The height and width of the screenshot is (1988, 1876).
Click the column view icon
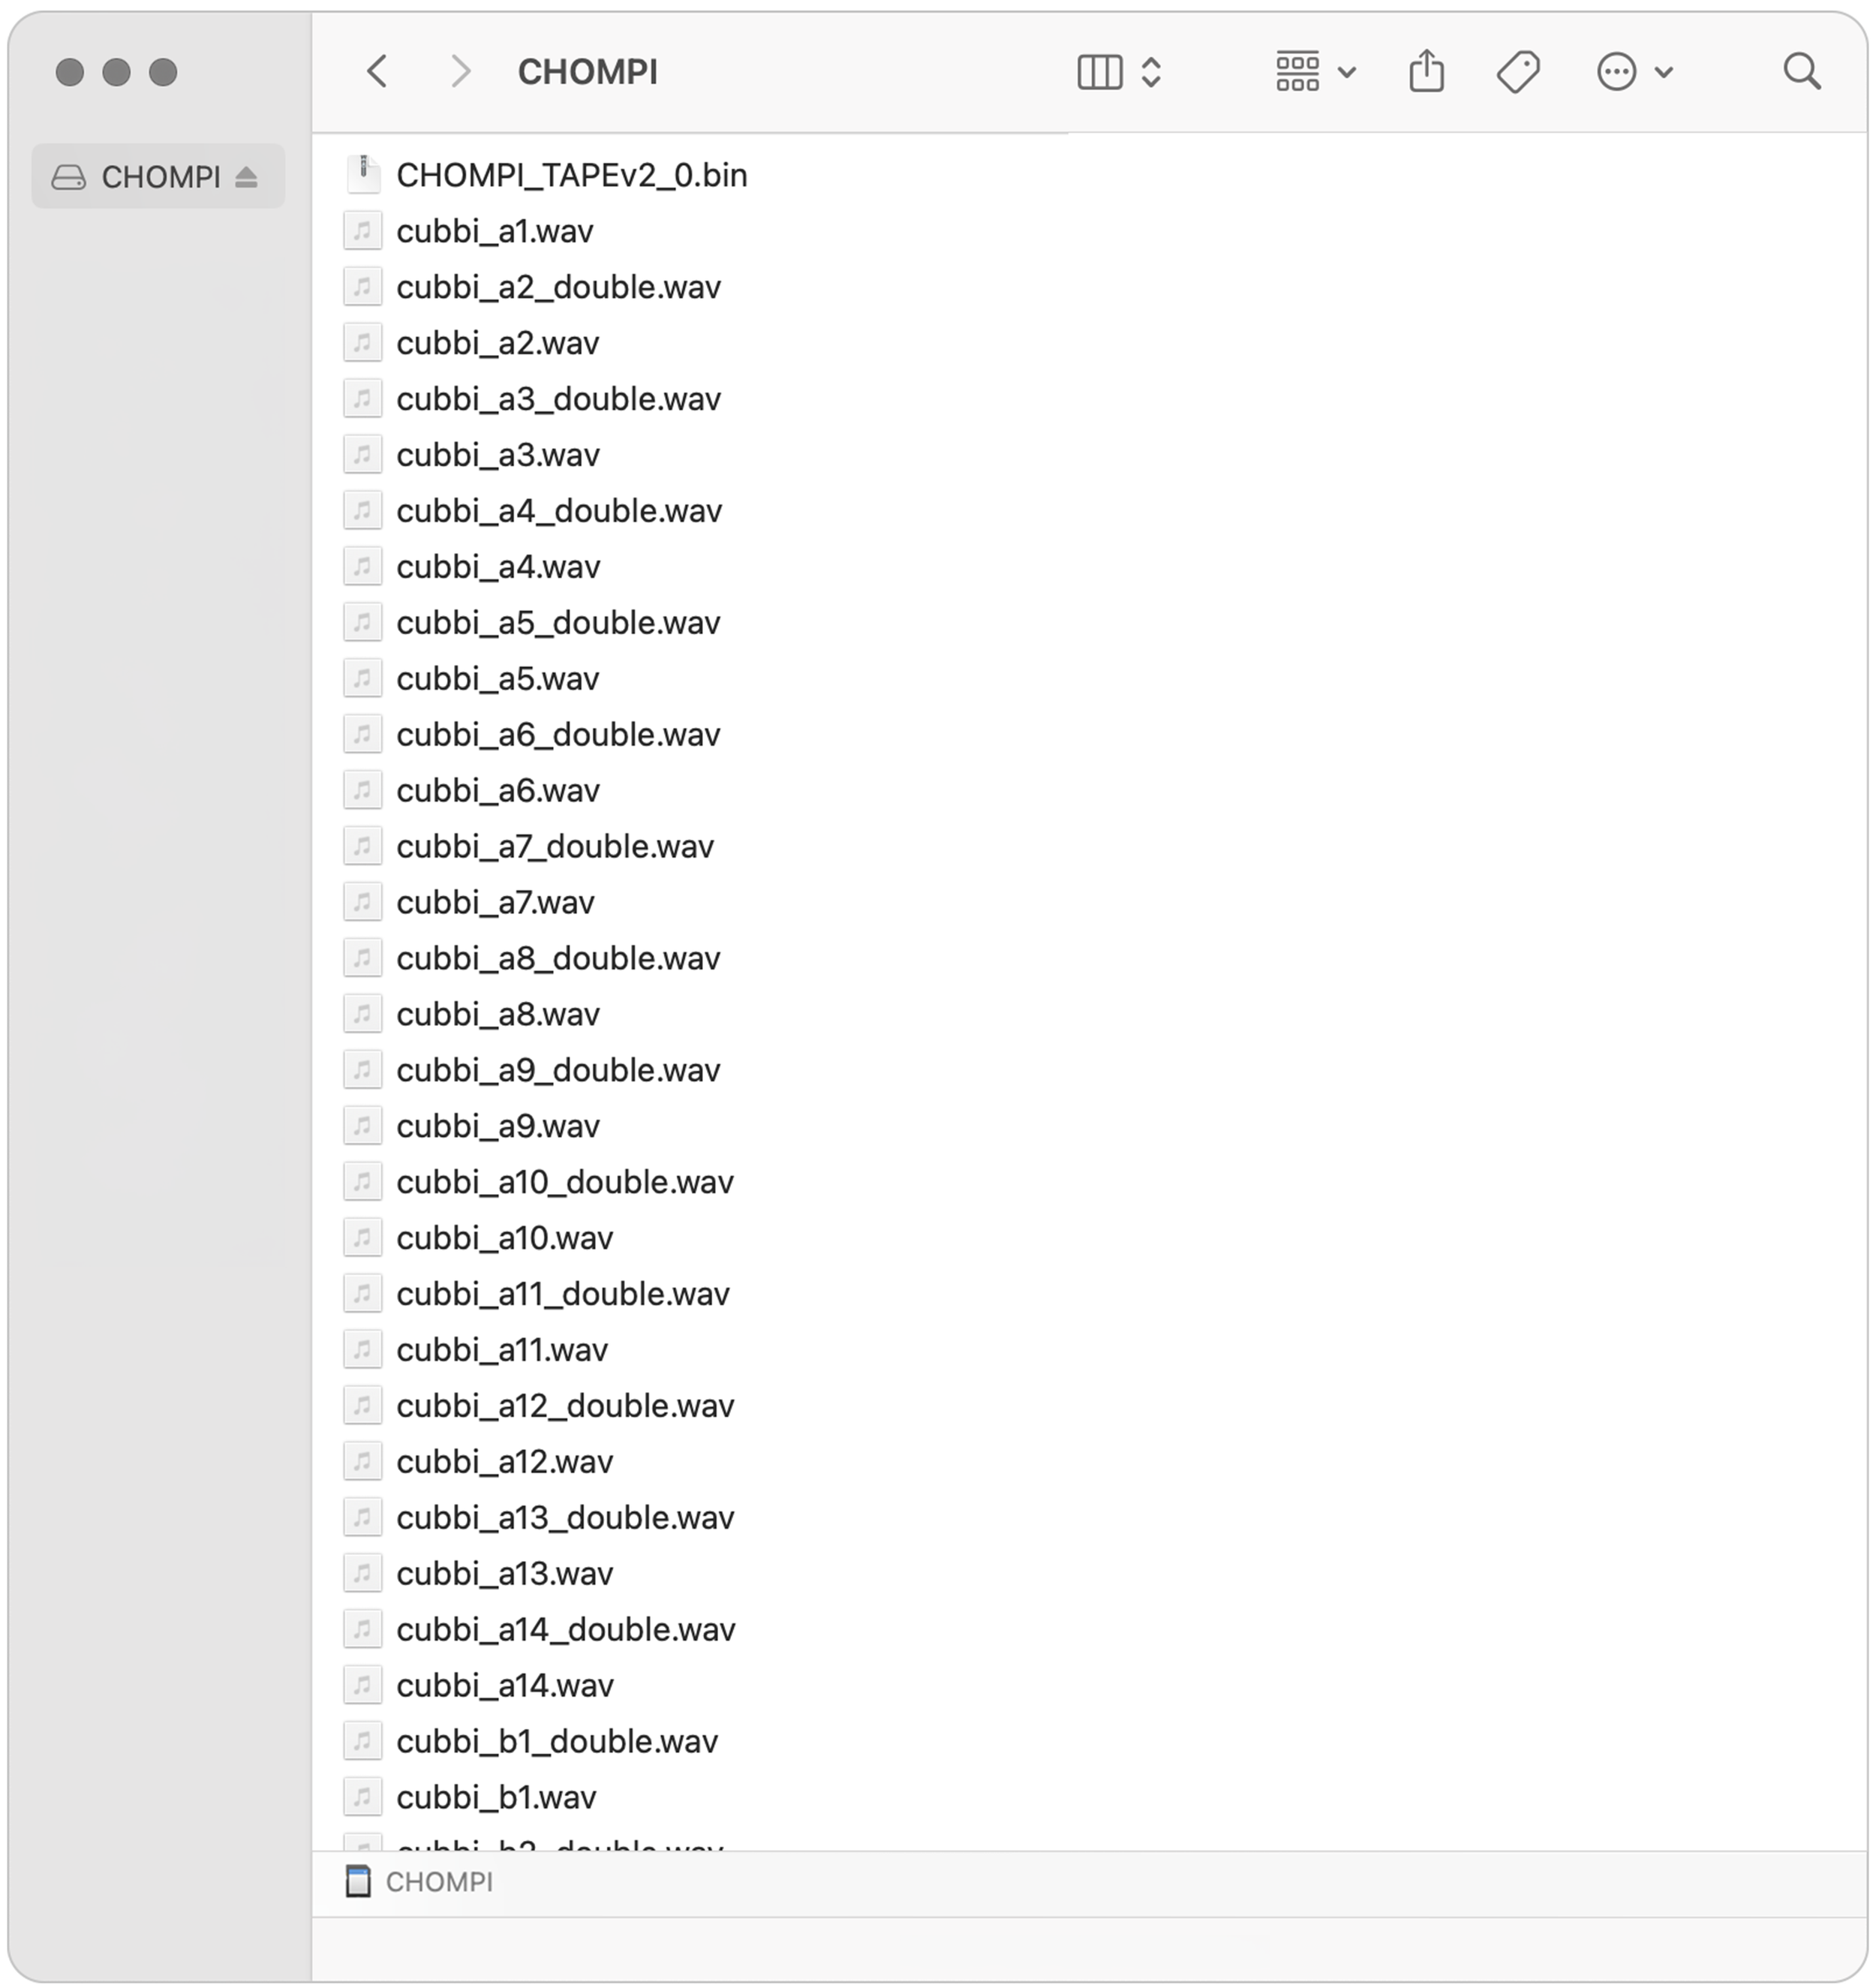pos(1099,72)
